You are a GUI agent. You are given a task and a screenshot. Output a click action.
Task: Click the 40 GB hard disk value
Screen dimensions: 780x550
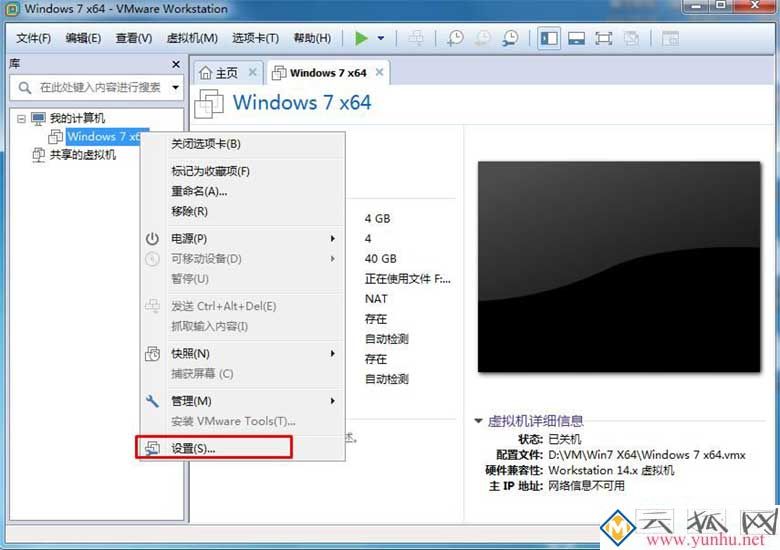[x=381, y=259]
